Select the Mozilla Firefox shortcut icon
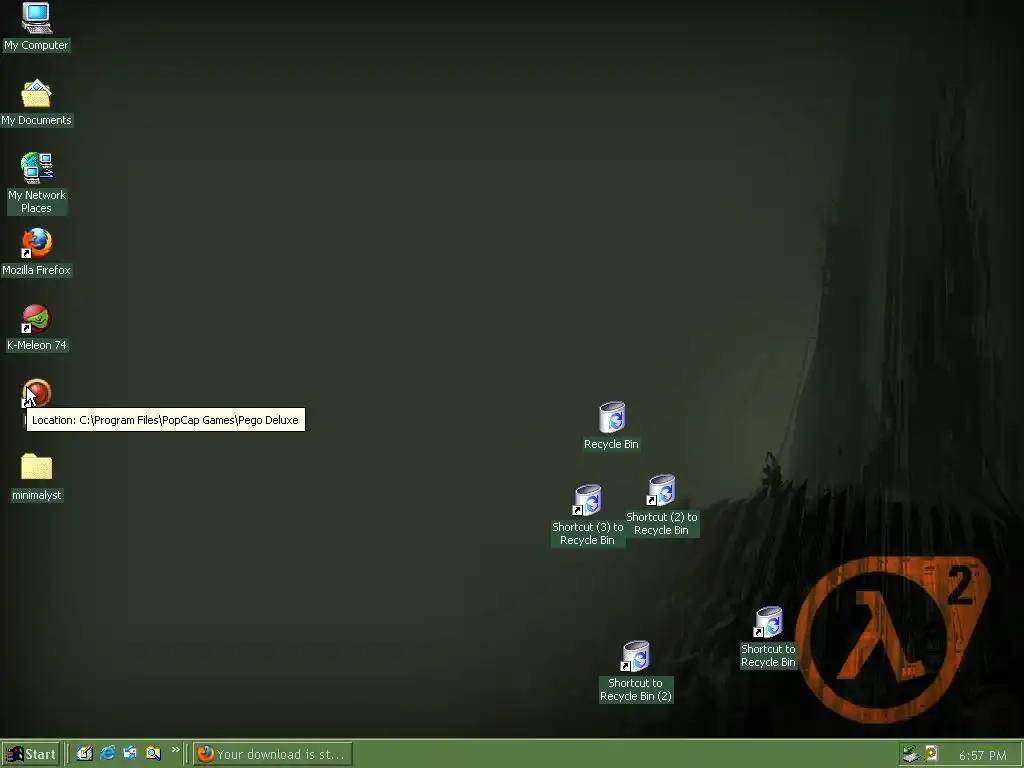1024x768 pixels. point(37,243)
